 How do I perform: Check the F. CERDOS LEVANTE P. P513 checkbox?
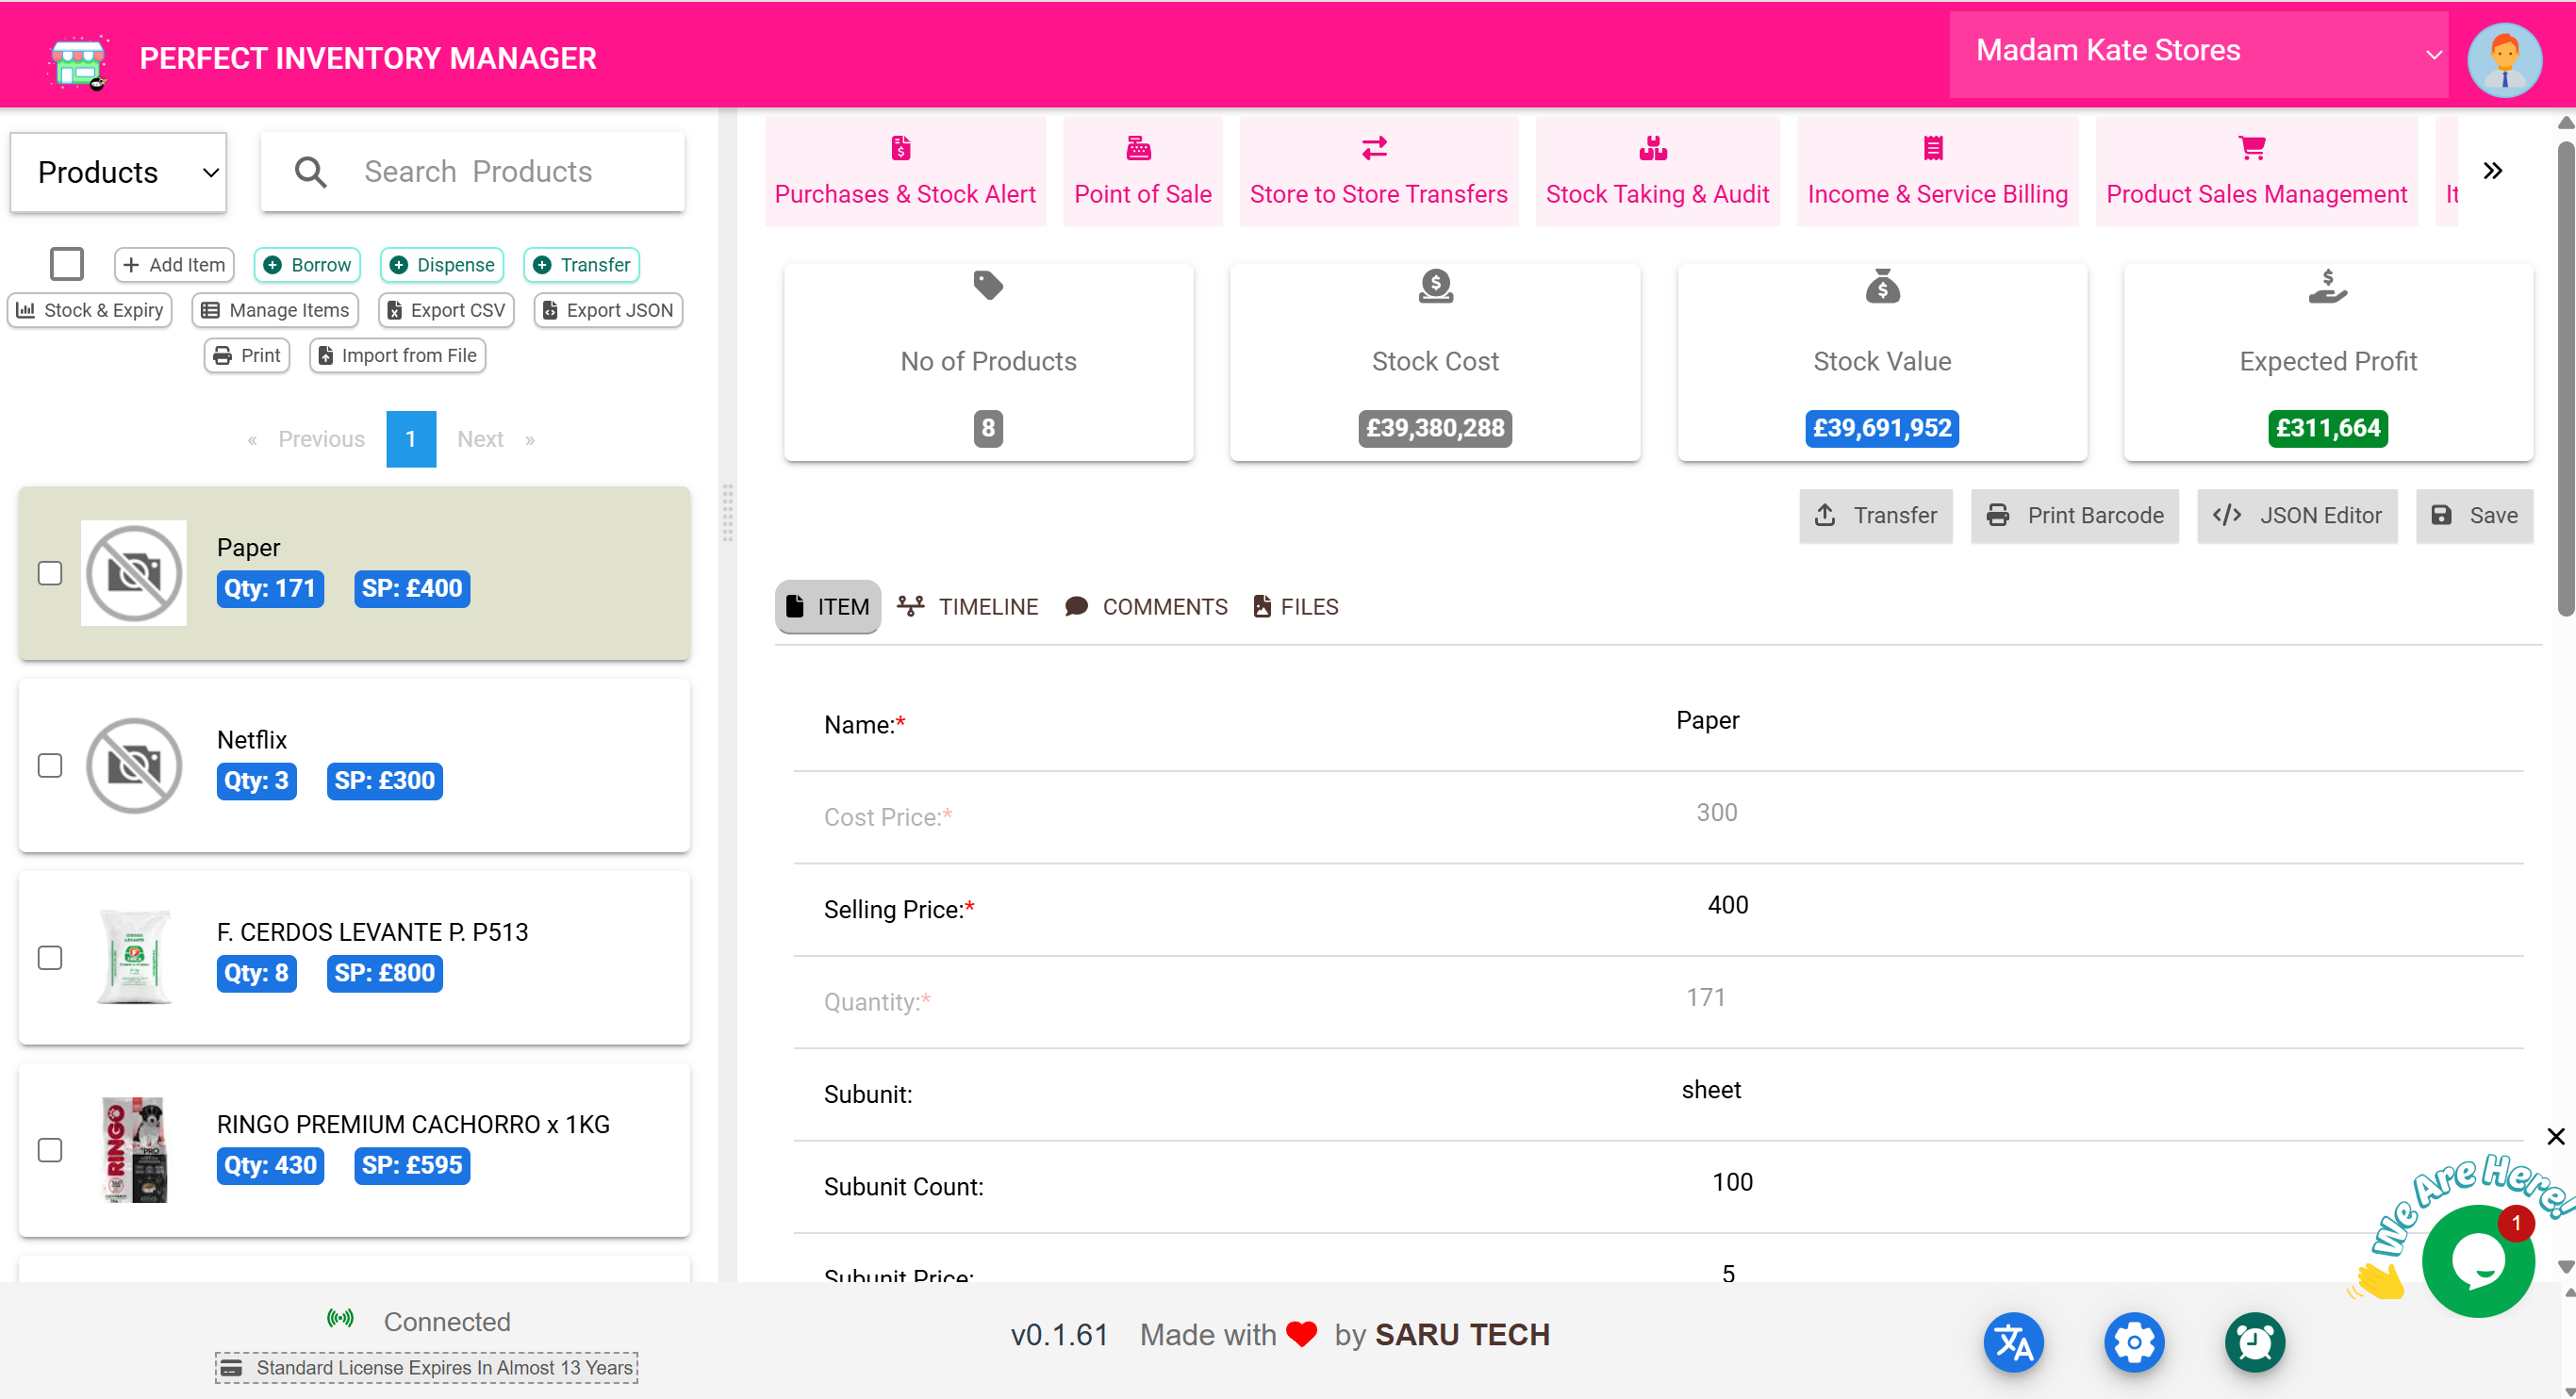[50, 958]
